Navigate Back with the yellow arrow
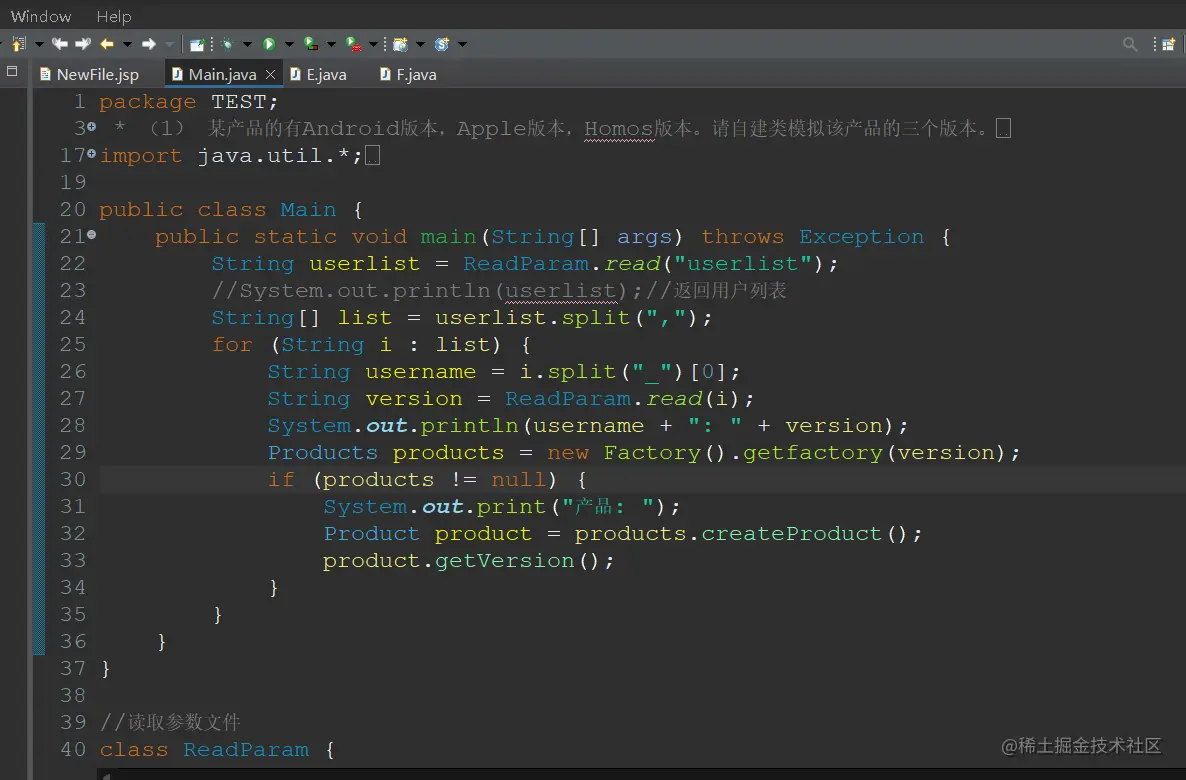This screenshot has width=1186, height=780. tap(107, 44)
